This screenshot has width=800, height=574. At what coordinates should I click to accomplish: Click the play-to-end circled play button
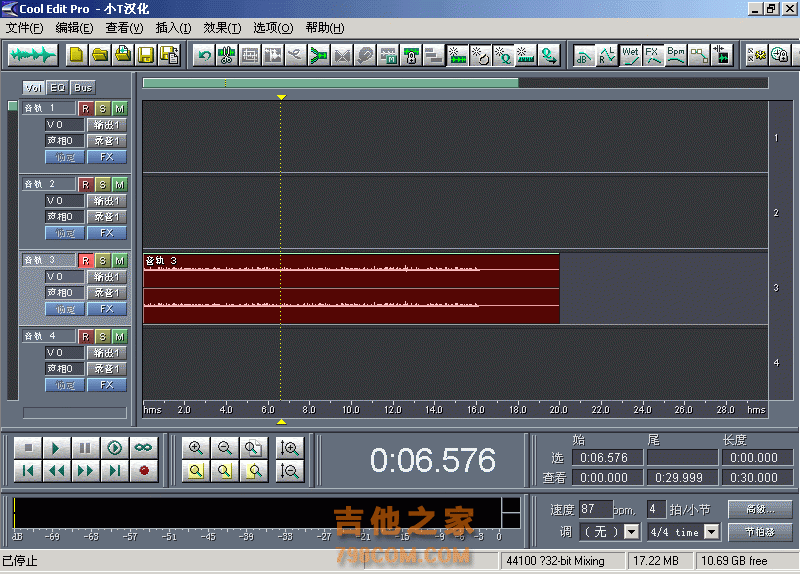(114, 448)
